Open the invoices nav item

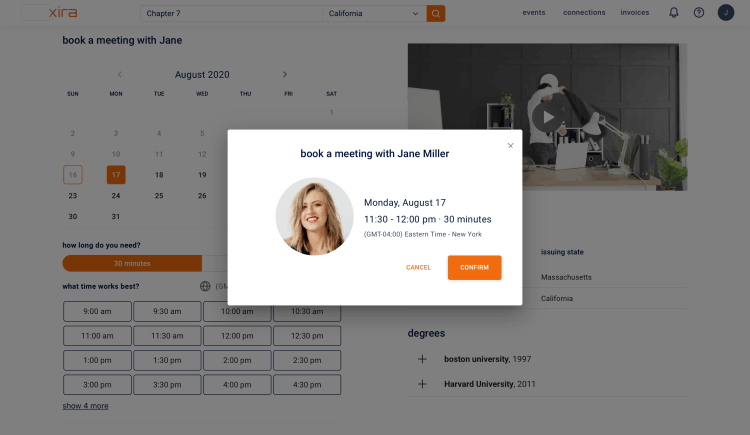[634, 13]
